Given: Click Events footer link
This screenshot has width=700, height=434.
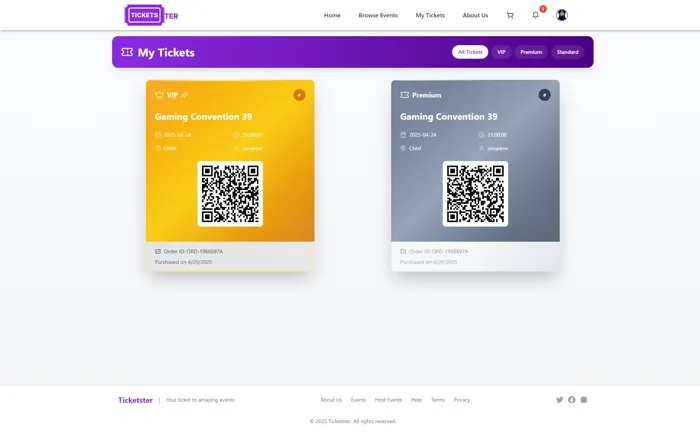Looking at the screenshot, I should pos(358,400).
